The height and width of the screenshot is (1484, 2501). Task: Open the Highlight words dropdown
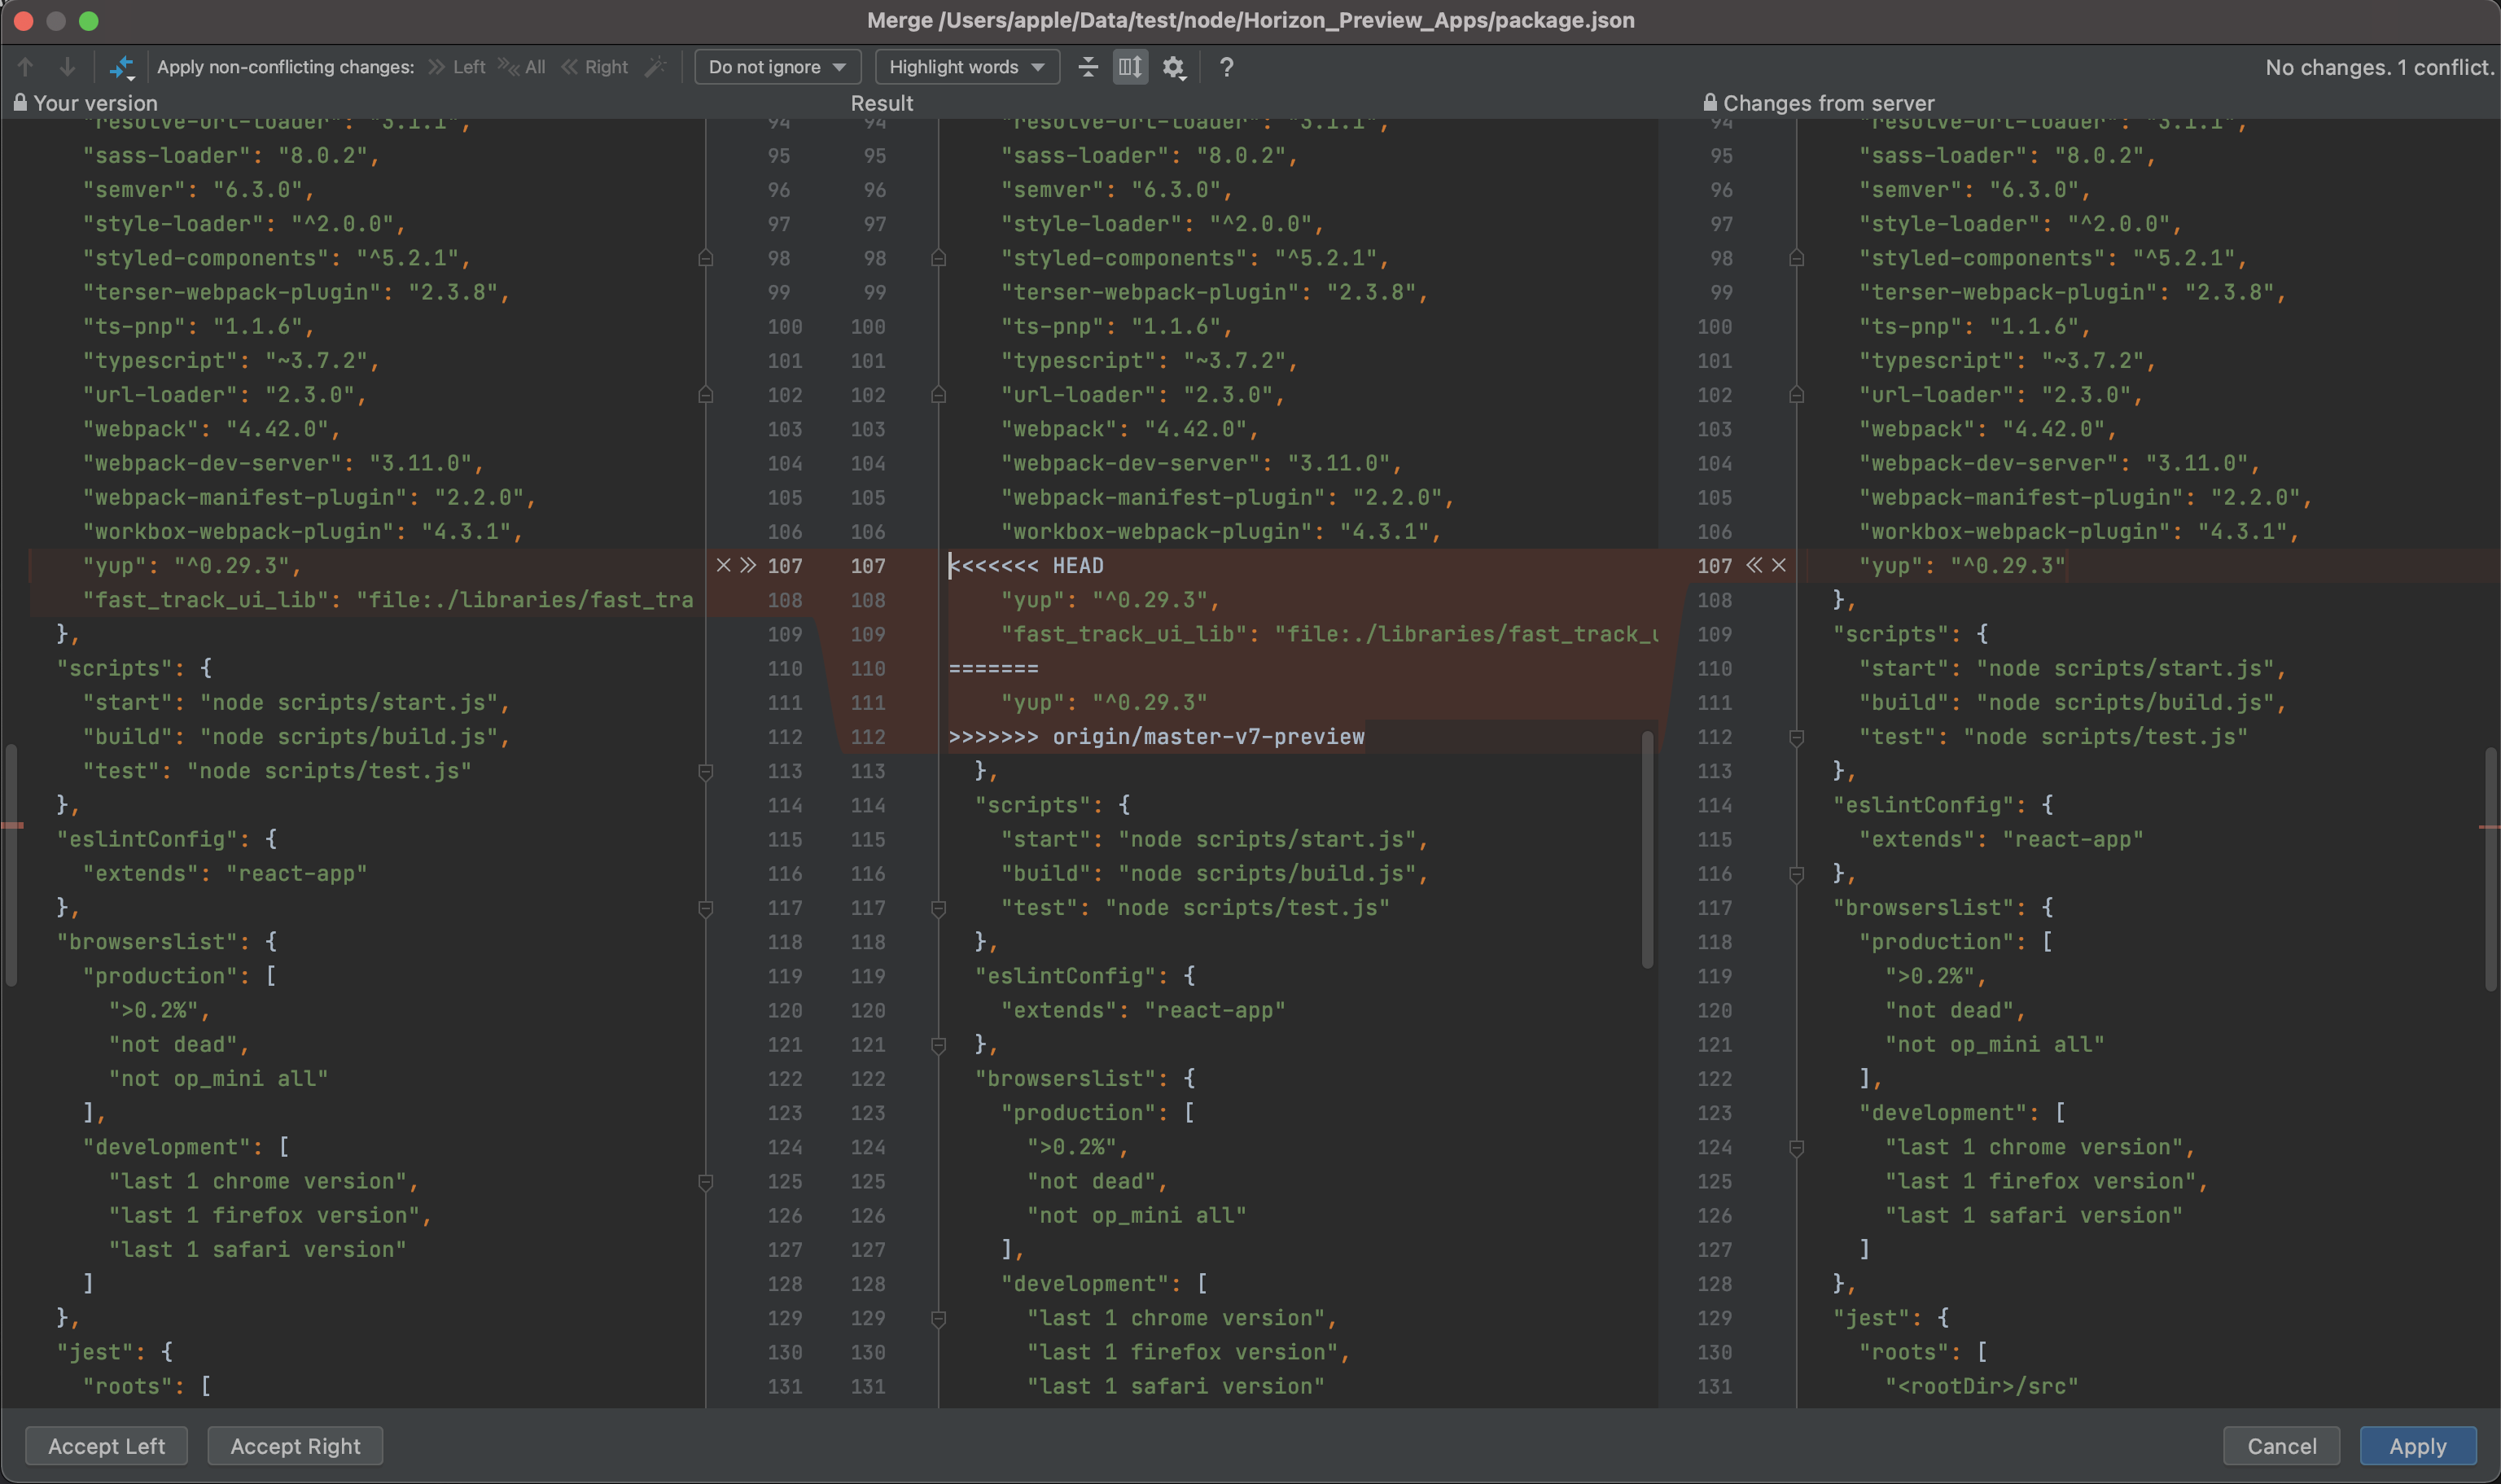966,67
